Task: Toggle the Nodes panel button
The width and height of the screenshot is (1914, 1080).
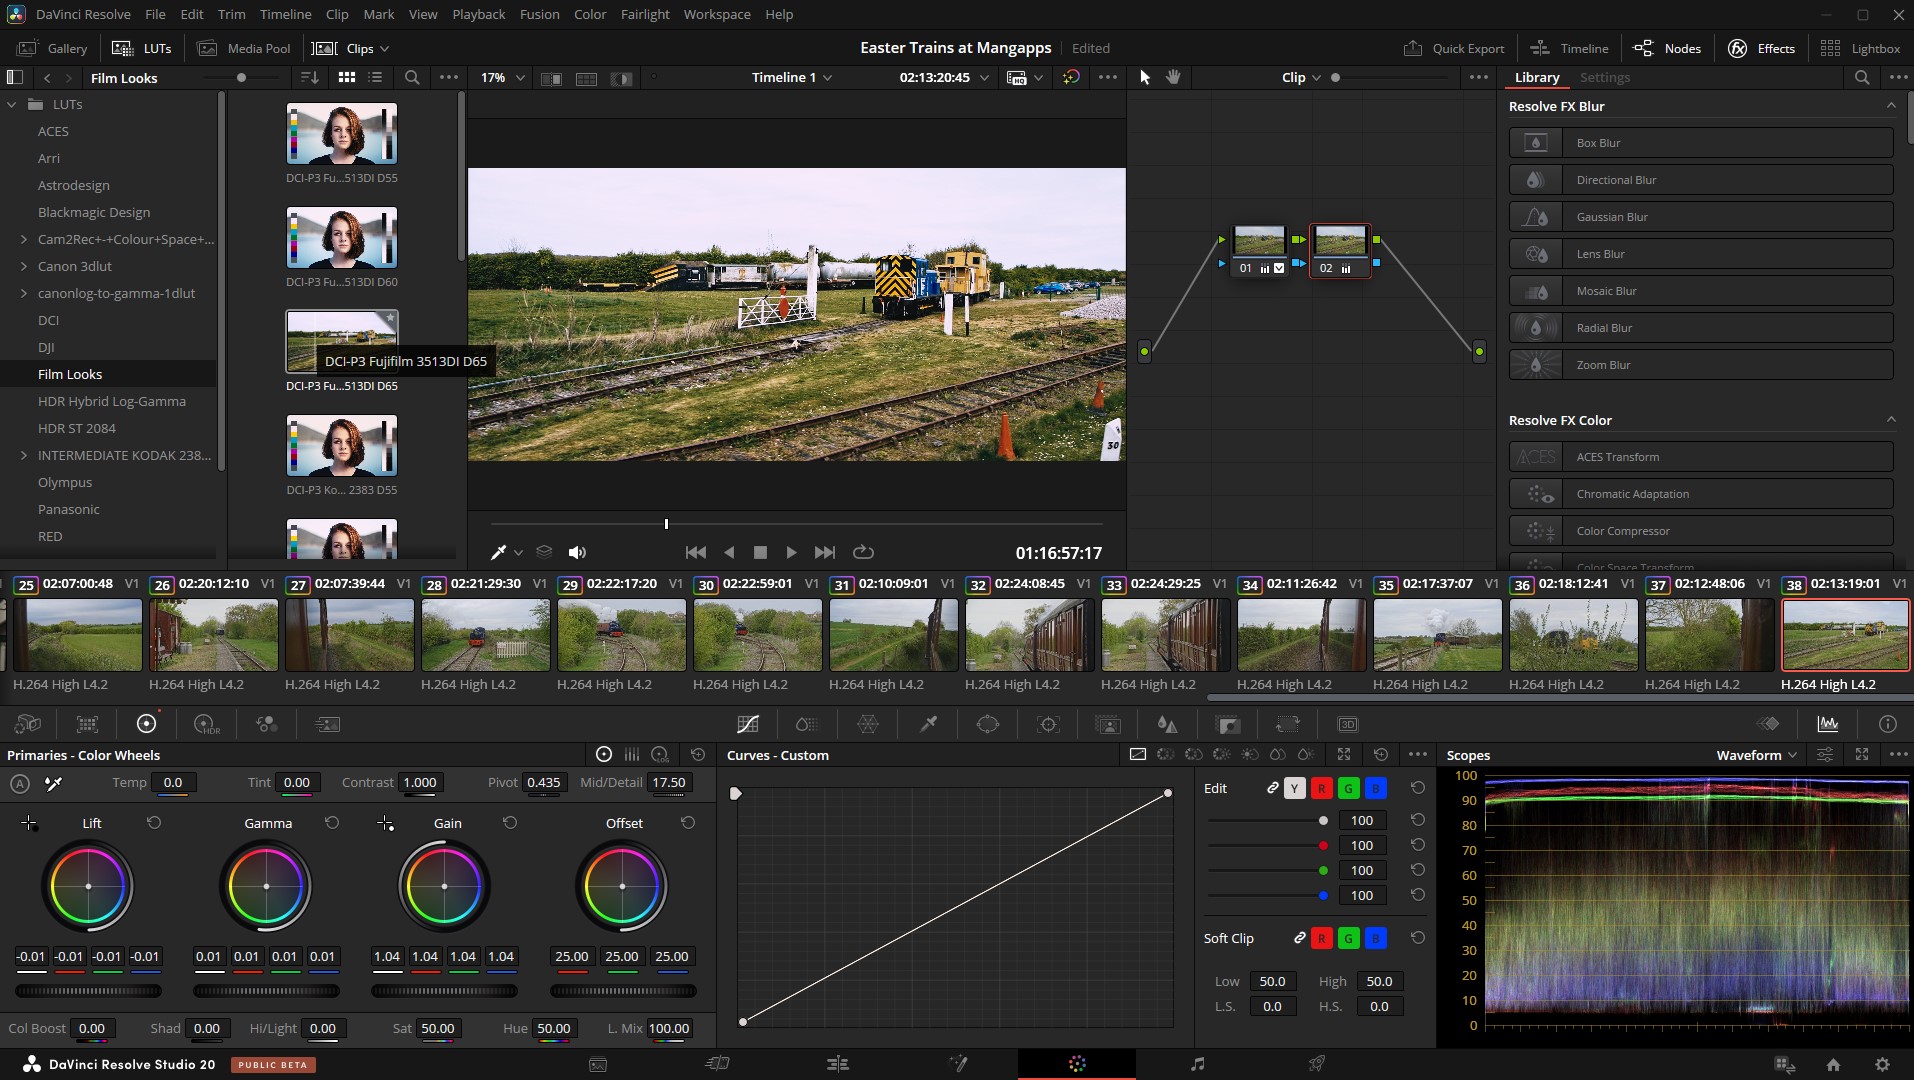Action: click(1667, 48)
